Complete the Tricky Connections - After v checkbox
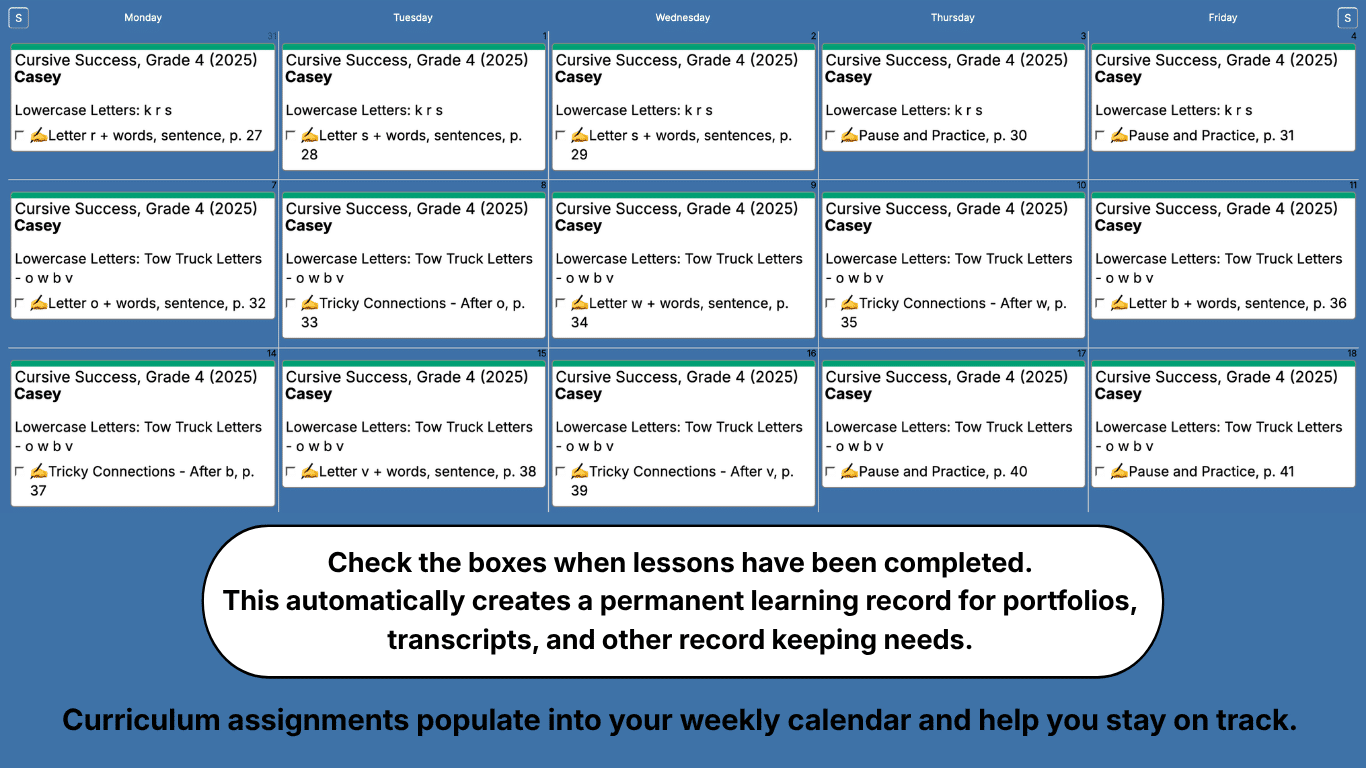The image size is (1366, 768). point(561,472)
